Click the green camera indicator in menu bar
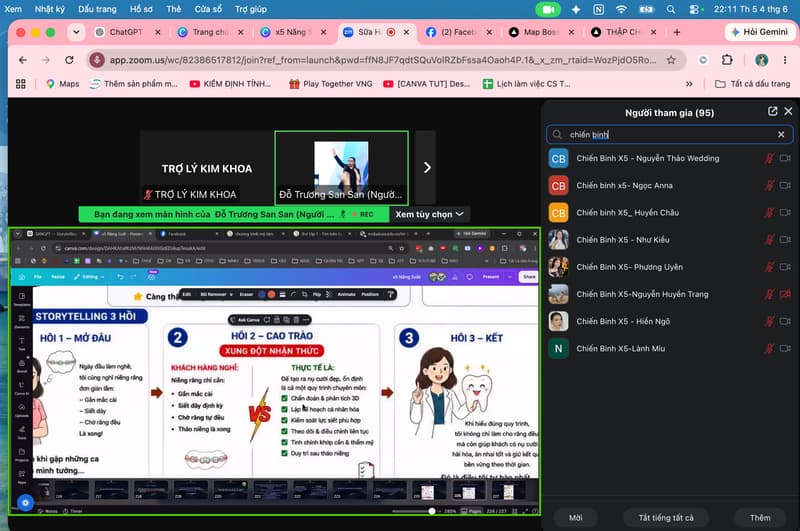 coord(548,9)
